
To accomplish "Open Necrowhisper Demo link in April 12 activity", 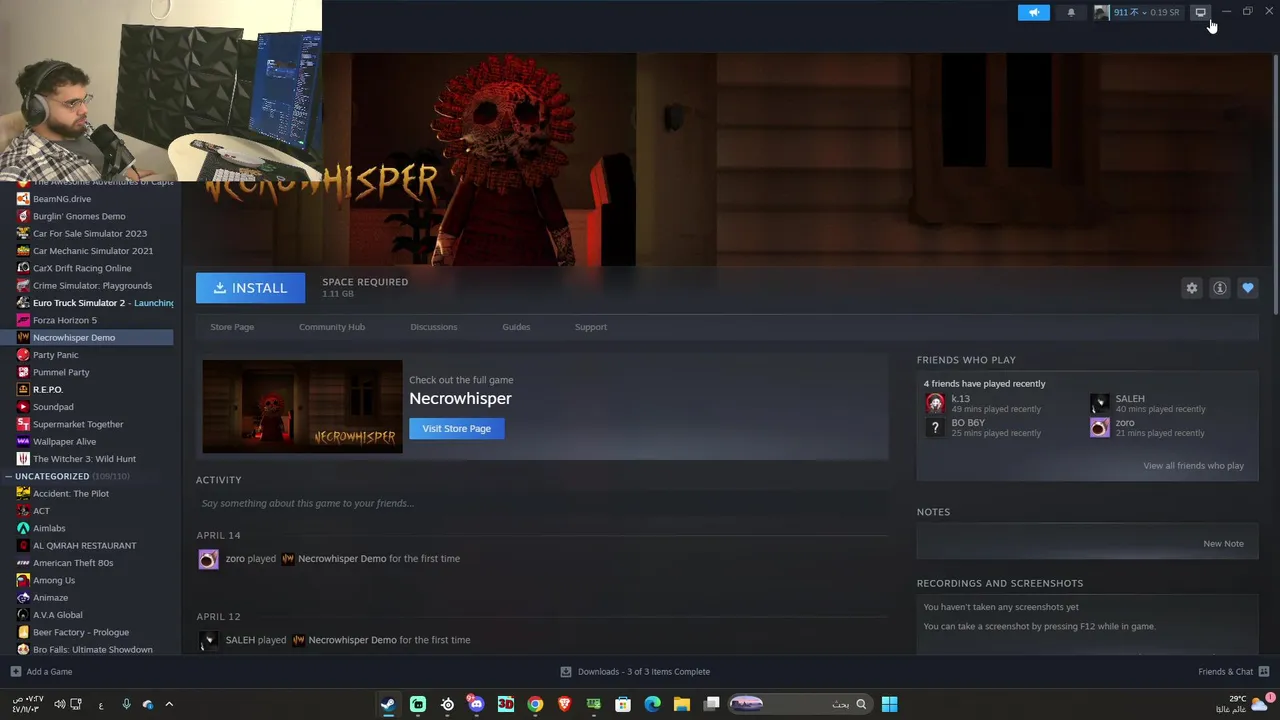I will coord(352,640).
